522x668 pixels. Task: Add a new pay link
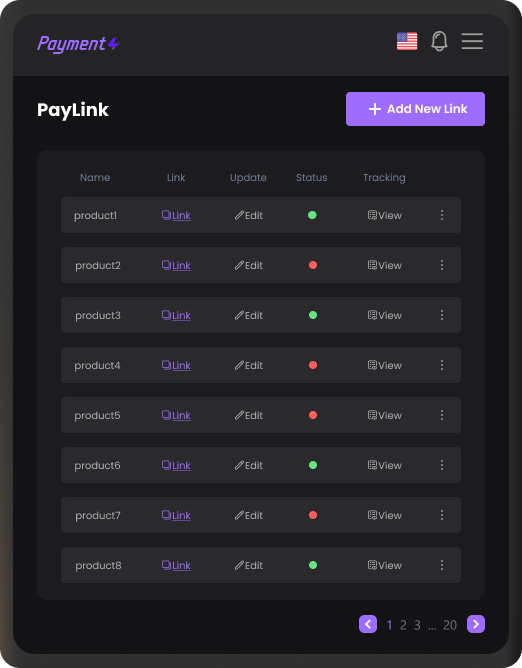415,109
